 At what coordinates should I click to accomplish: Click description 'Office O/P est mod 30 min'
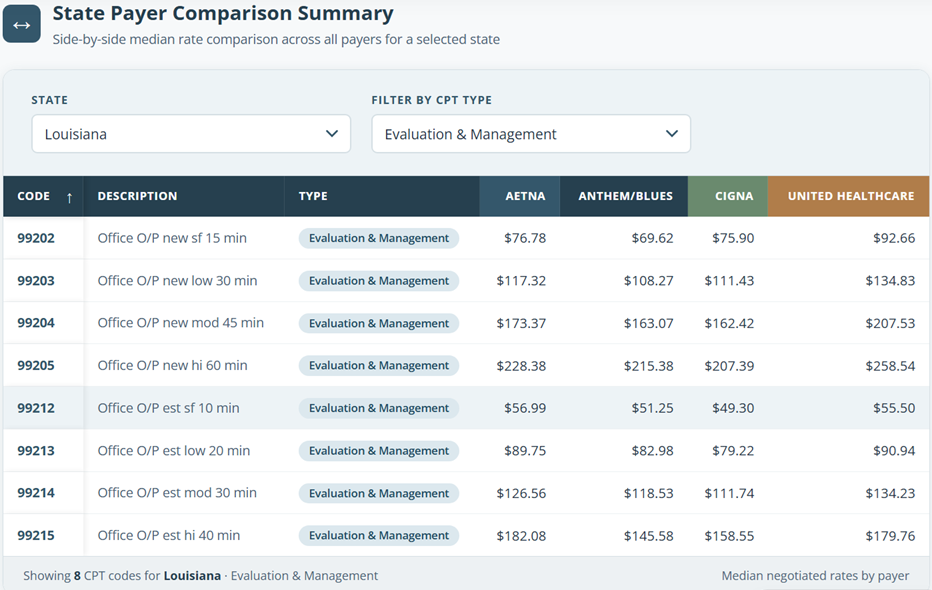(177, 493)
